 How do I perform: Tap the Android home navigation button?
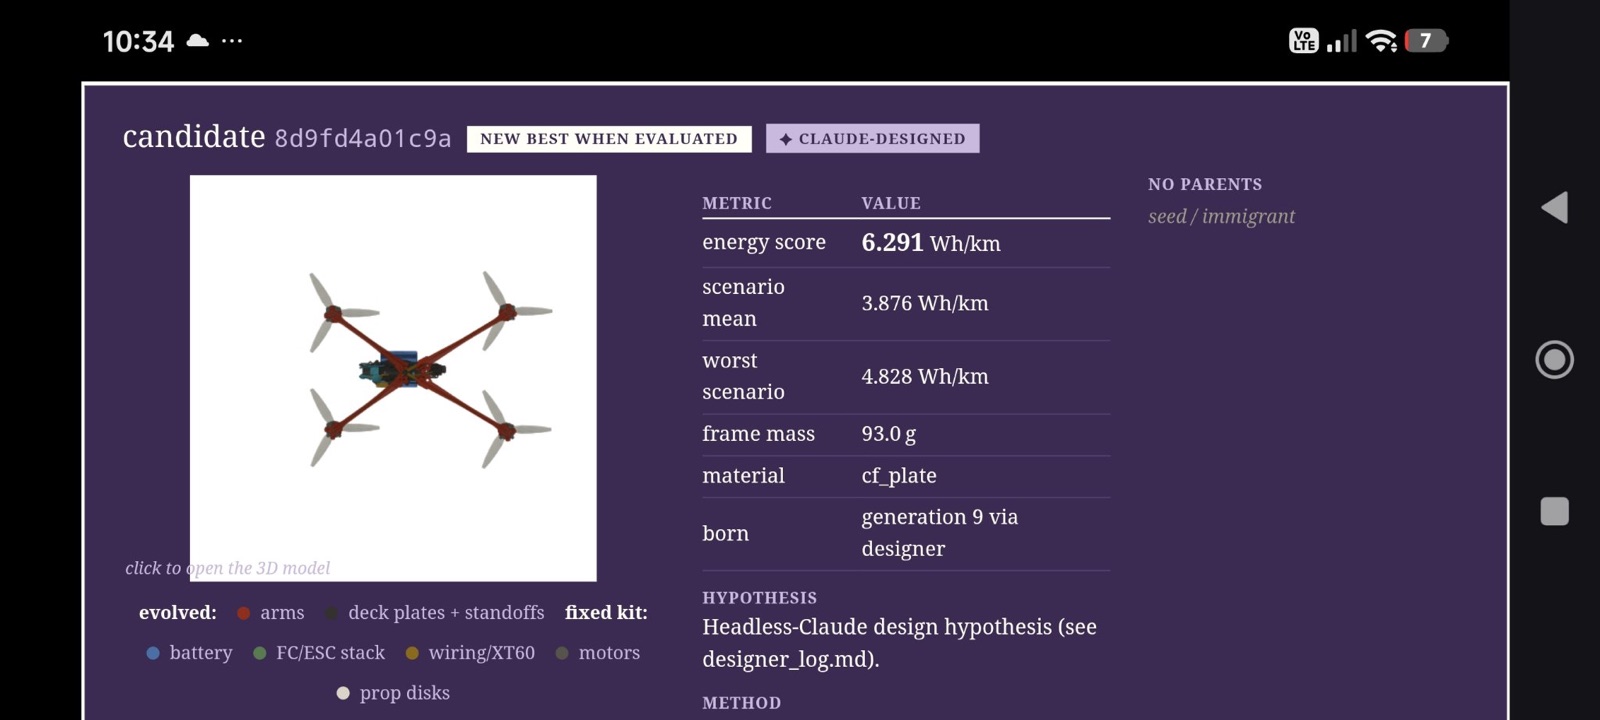pyautogui.click(x=1554, y=359)
